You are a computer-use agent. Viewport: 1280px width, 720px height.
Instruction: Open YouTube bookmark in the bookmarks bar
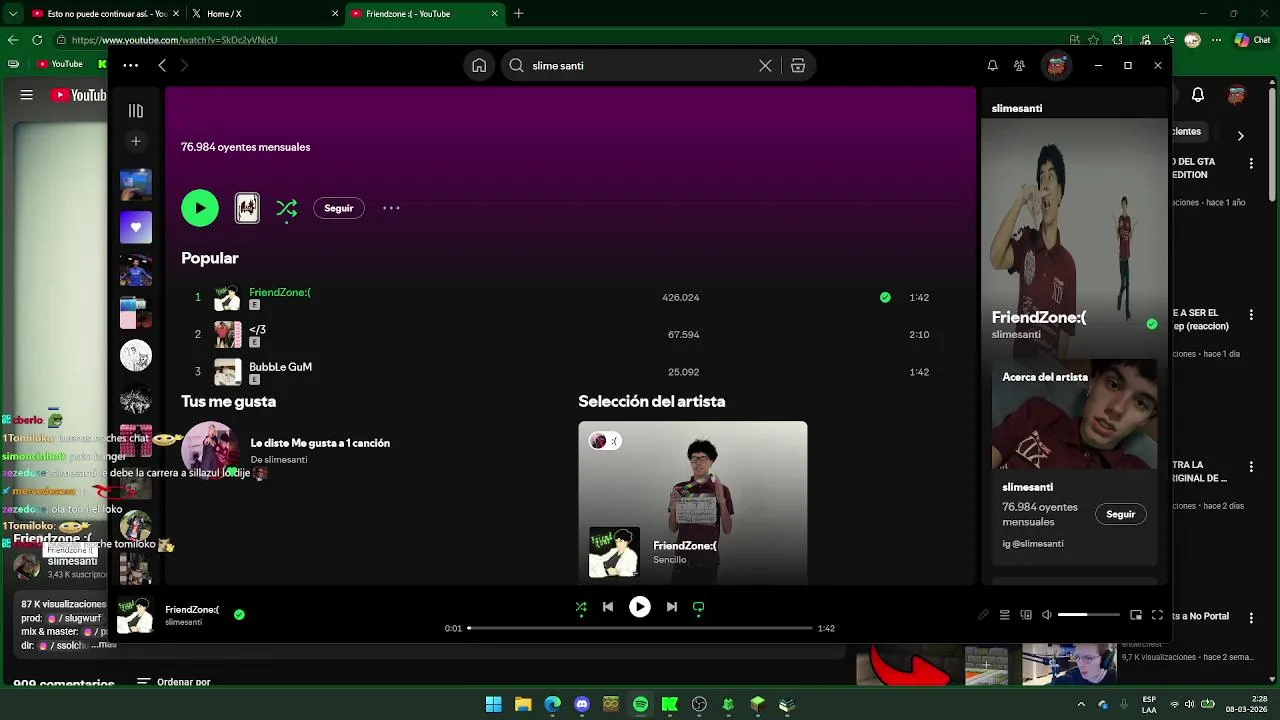(60, 64)
